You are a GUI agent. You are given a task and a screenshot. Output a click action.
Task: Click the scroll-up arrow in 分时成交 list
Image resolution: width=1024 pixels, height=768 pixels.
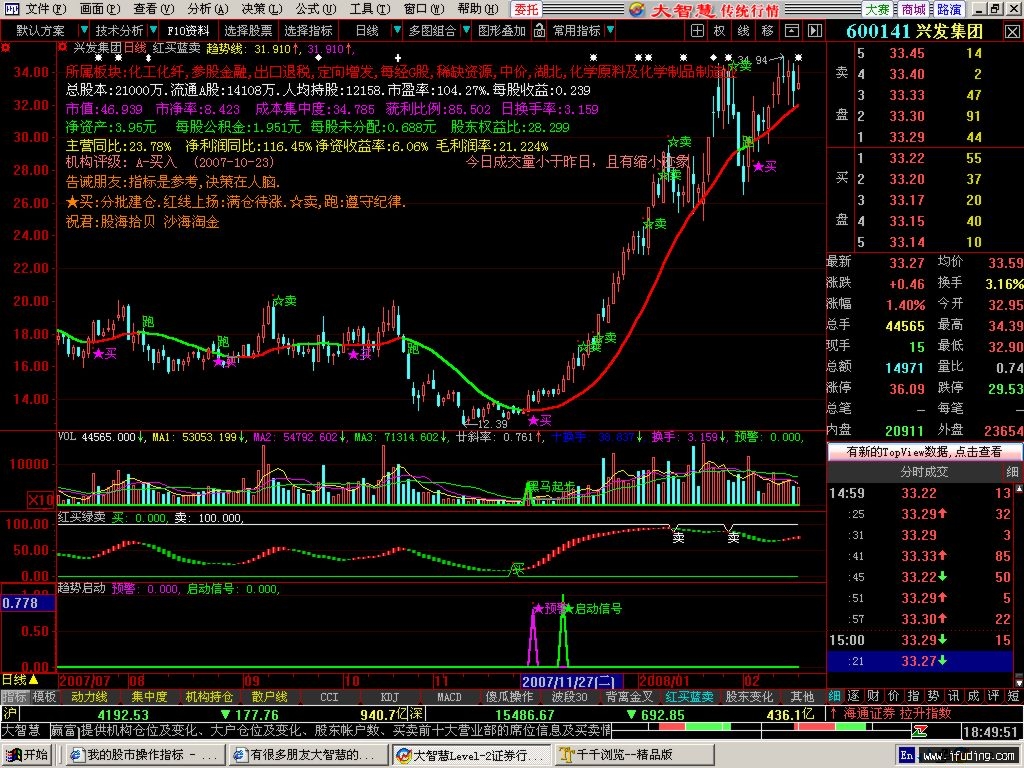click(1019, 489)
